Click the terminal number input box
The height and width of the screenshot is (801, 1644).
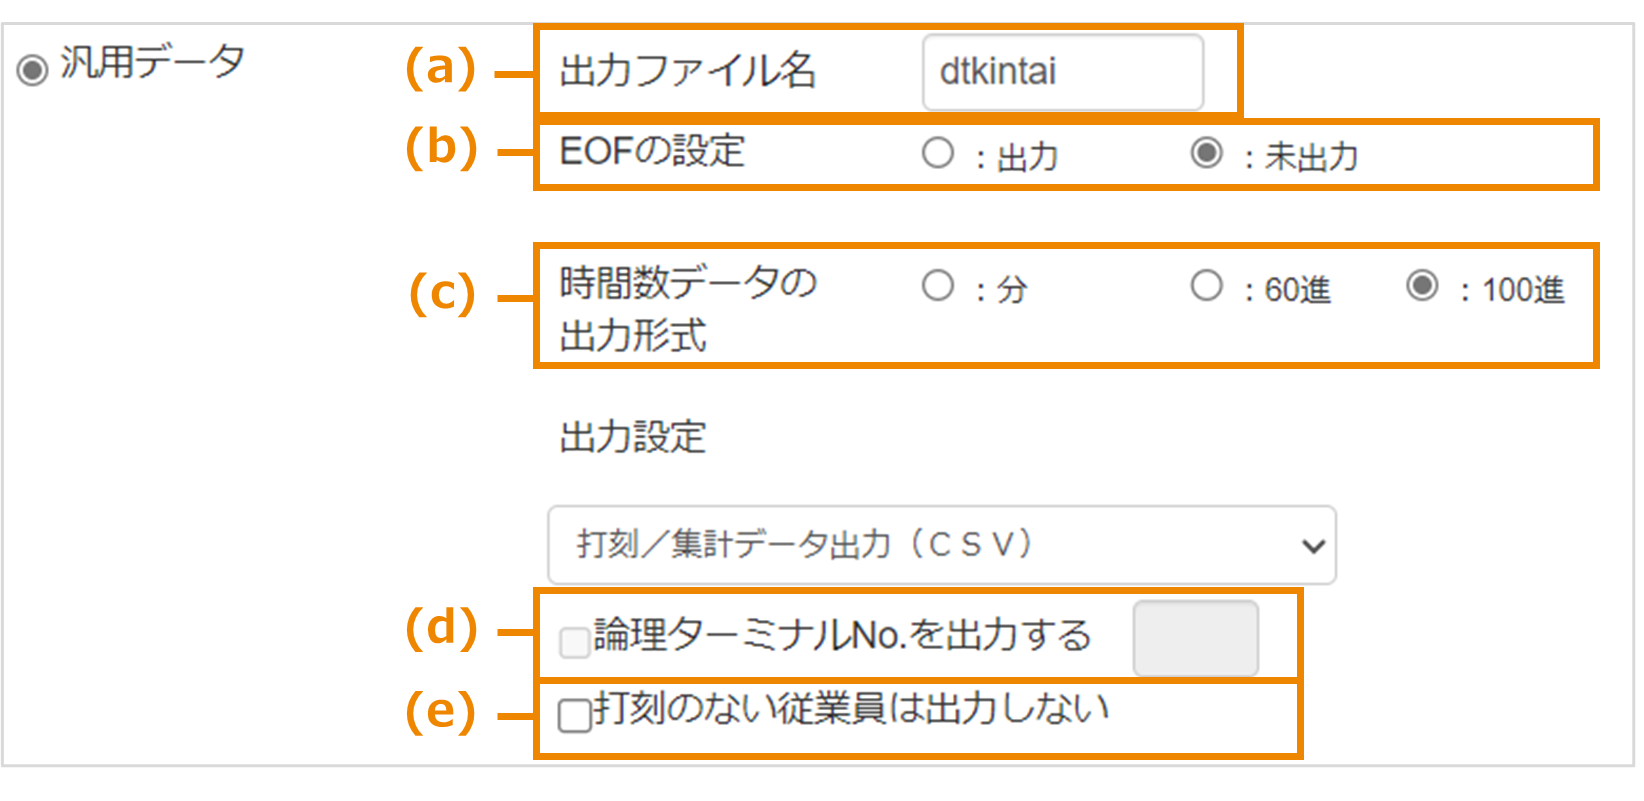(x=1196, y=639)
